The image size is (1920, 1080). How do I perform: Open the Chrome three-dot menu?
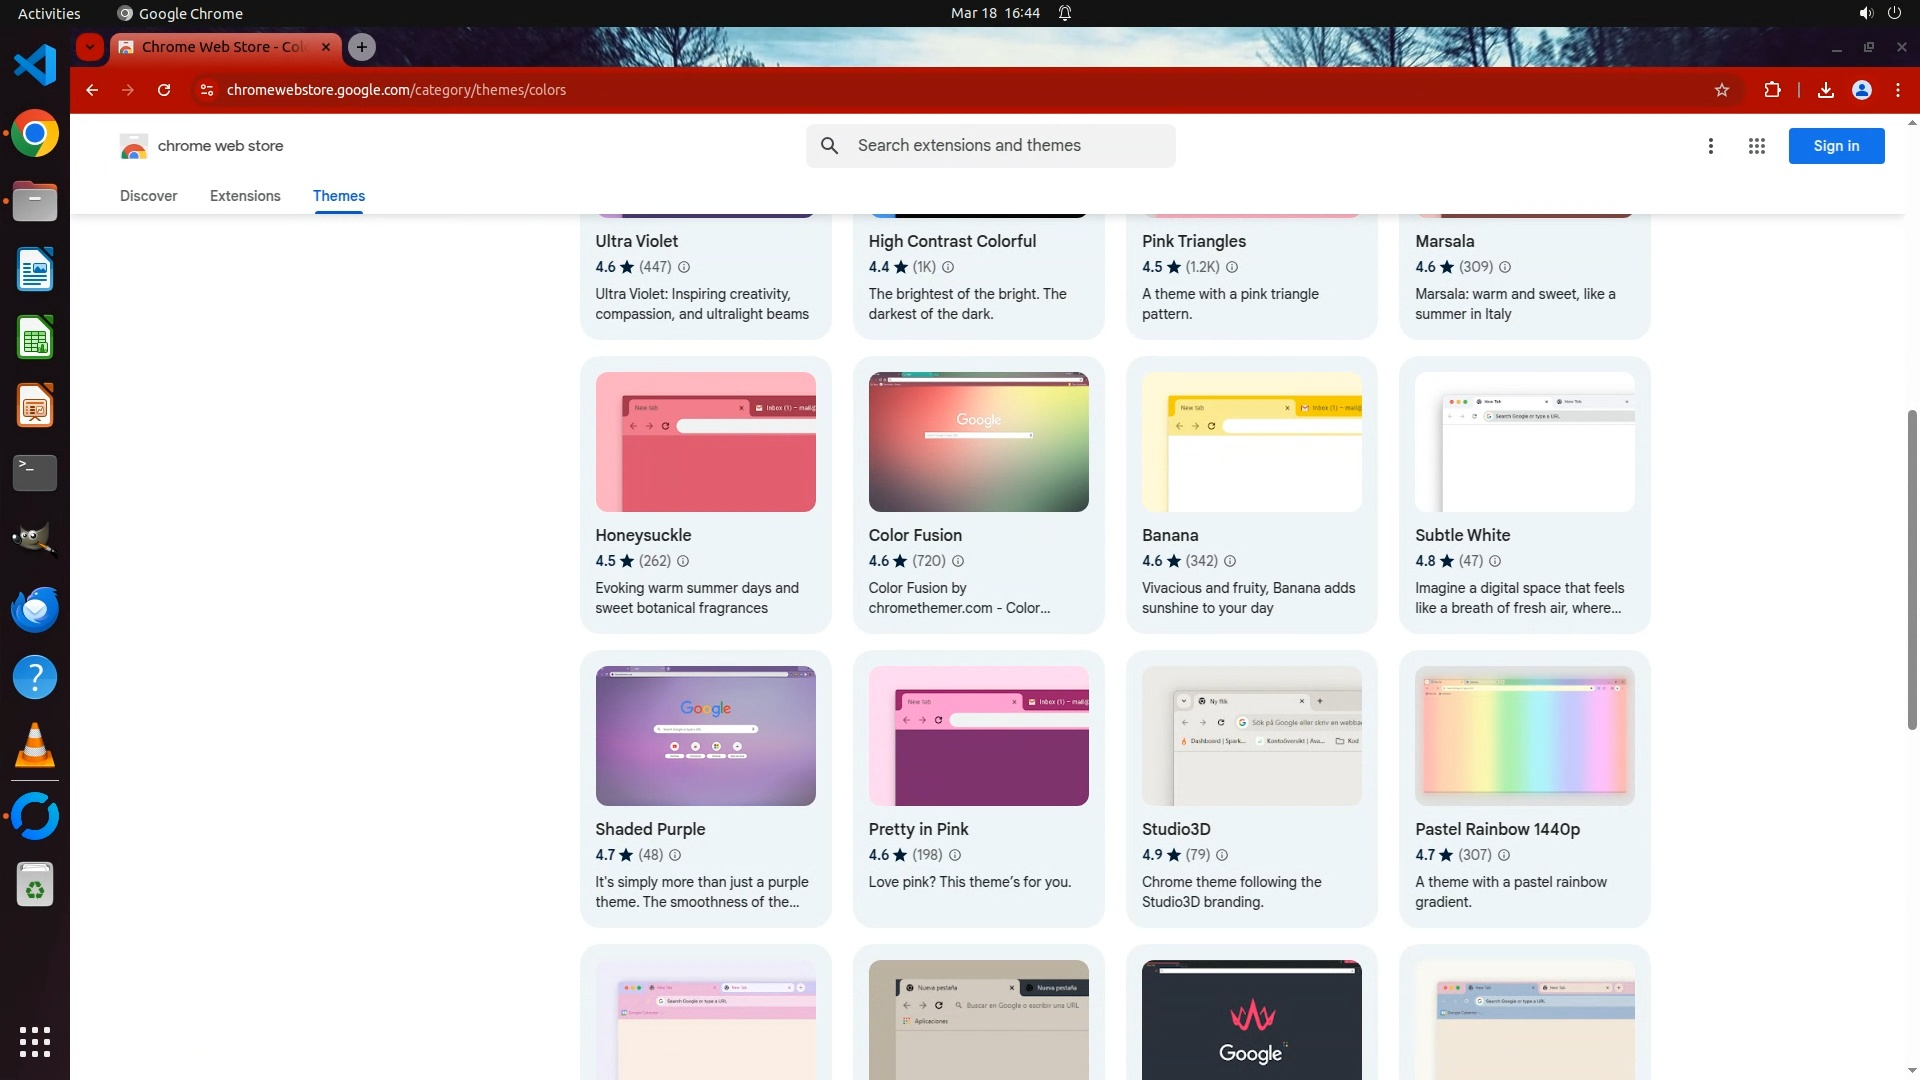[1897, 90]
